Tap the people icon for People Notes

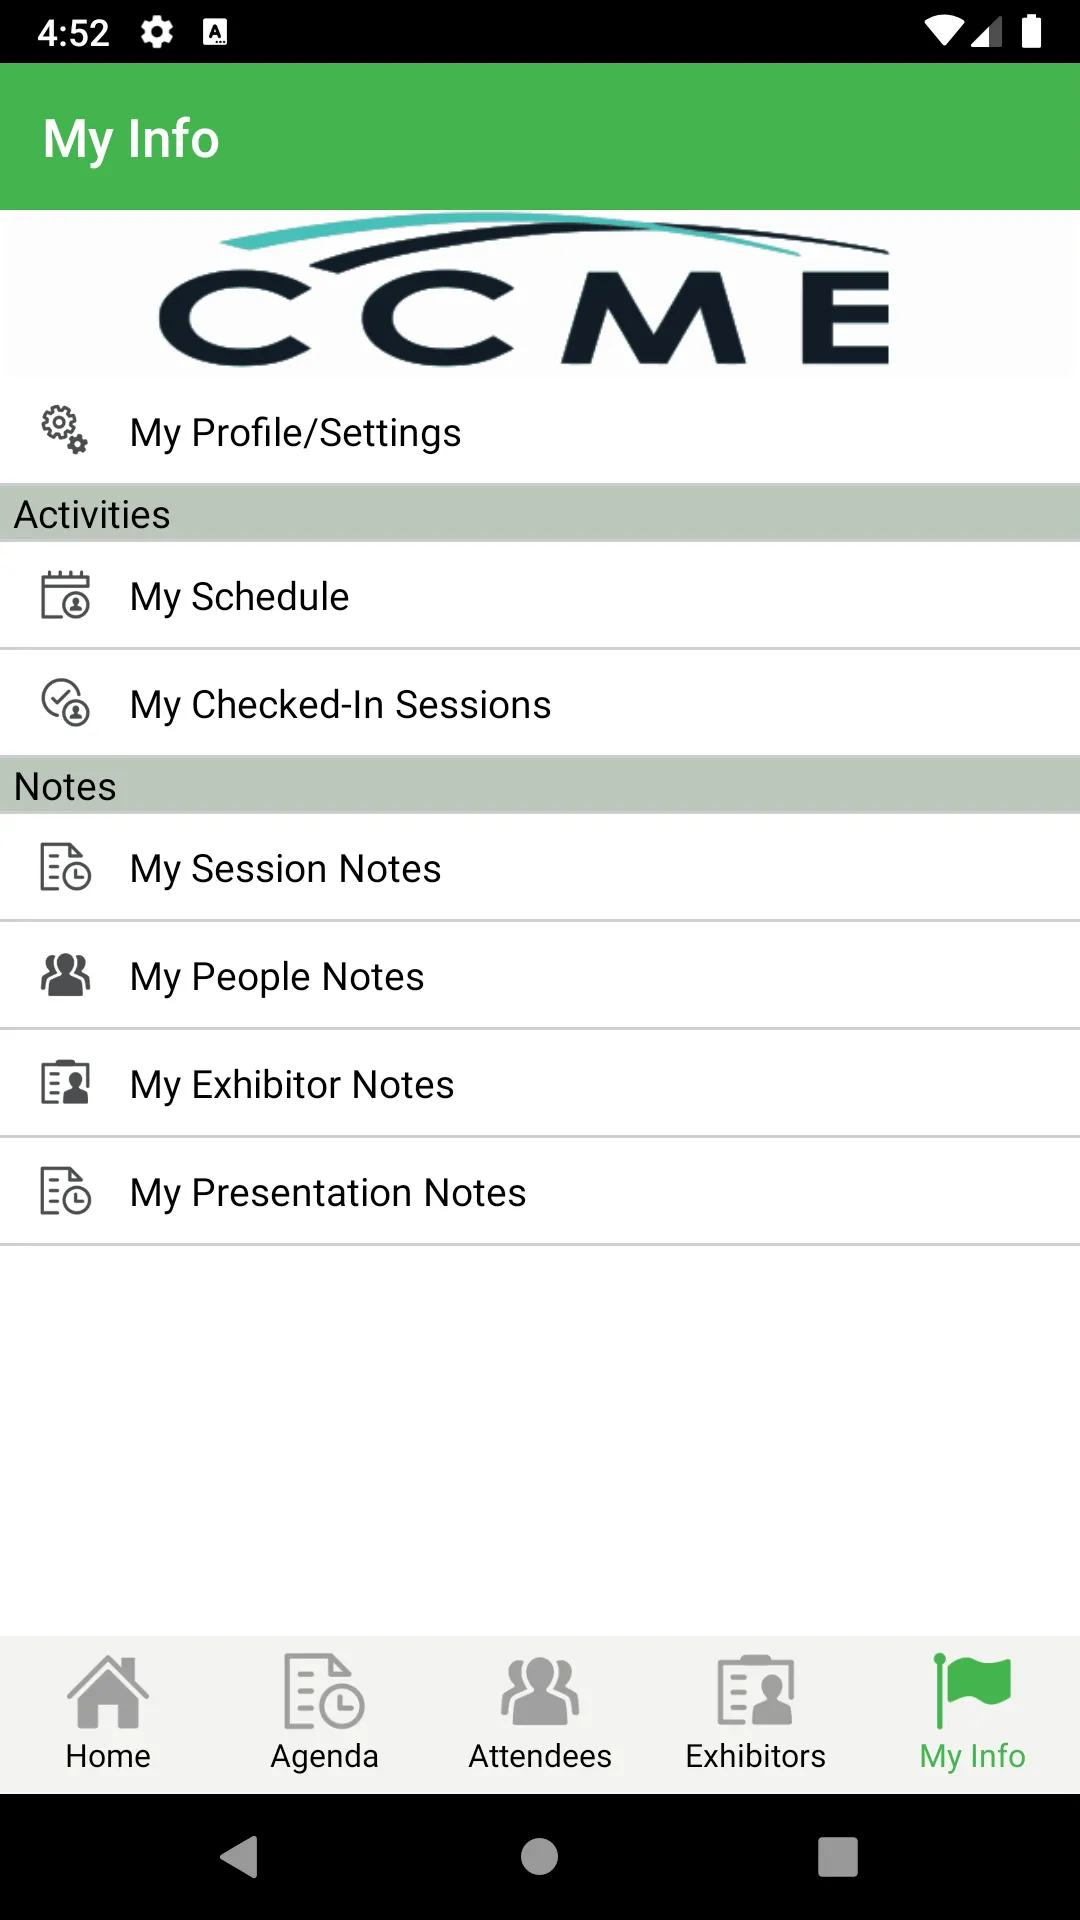click(x=65, y=975)
